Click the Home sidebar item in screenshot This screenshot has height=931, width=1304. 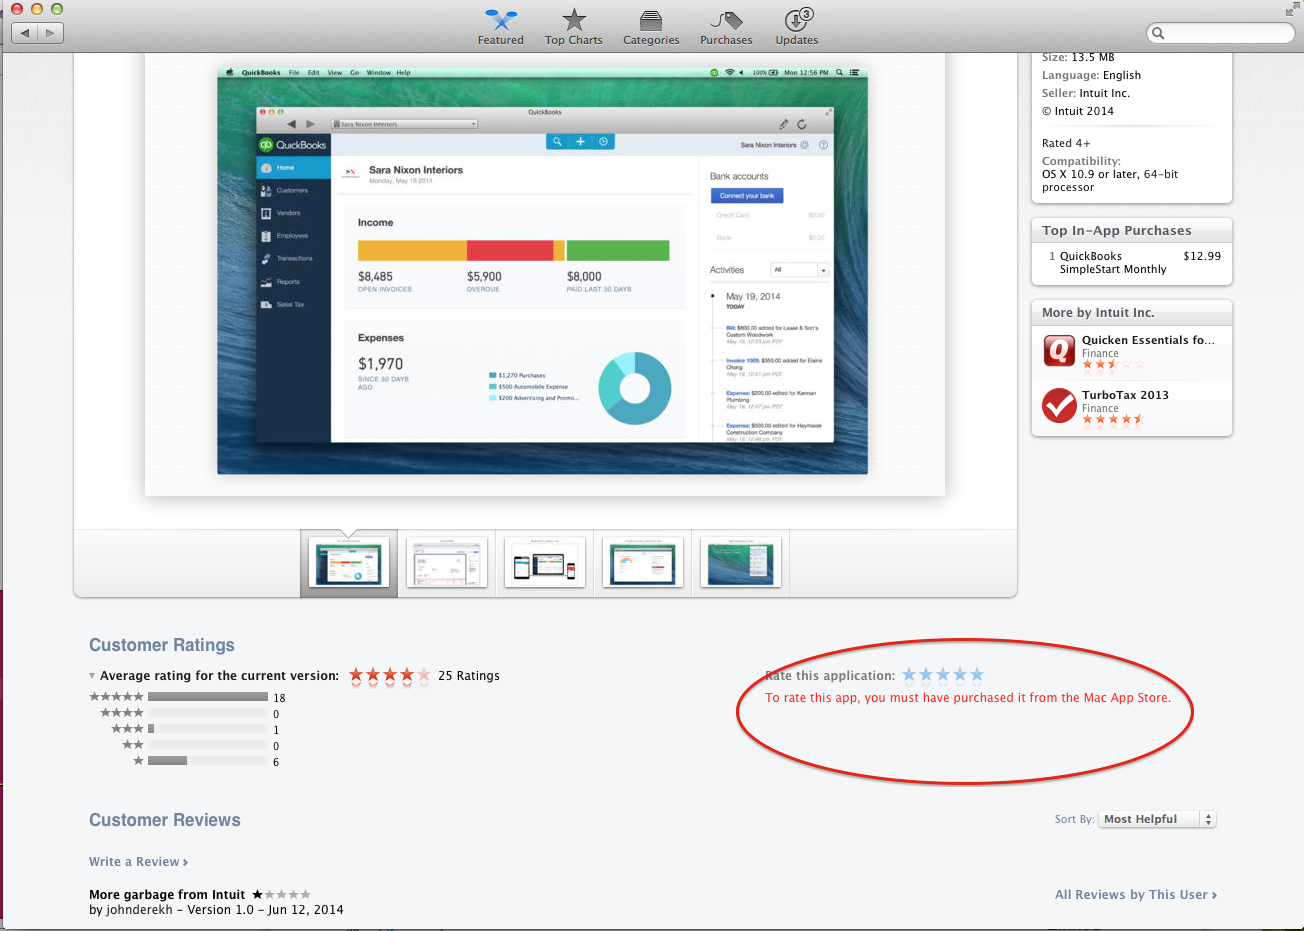coord(293,168)
